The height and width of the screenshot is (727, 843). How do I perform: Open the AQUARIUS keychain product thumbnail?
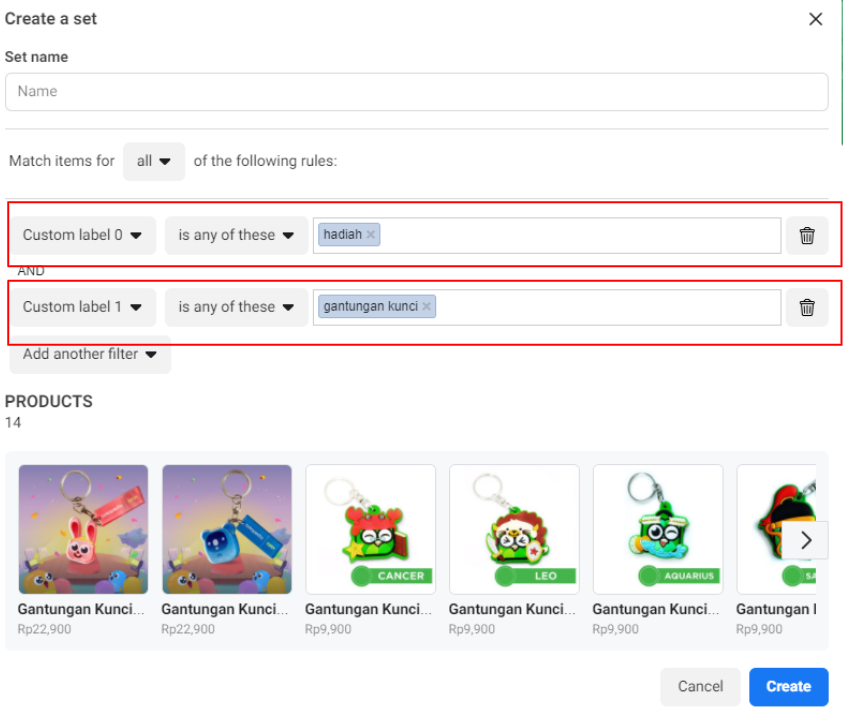pyautogui.click(x=658, y=529)
